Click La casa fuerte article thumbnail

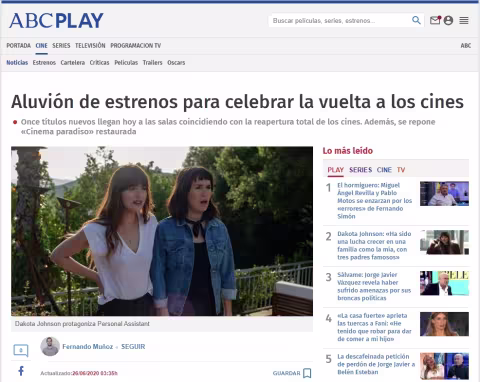pyautogui.click(x=444, y=324)
